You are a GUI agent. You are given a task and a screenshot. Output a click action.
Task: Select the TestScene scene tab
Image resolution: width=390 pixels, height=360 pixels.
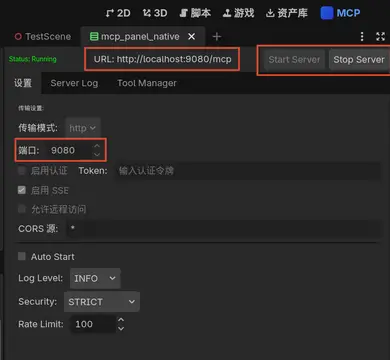[x=43, y=36]
